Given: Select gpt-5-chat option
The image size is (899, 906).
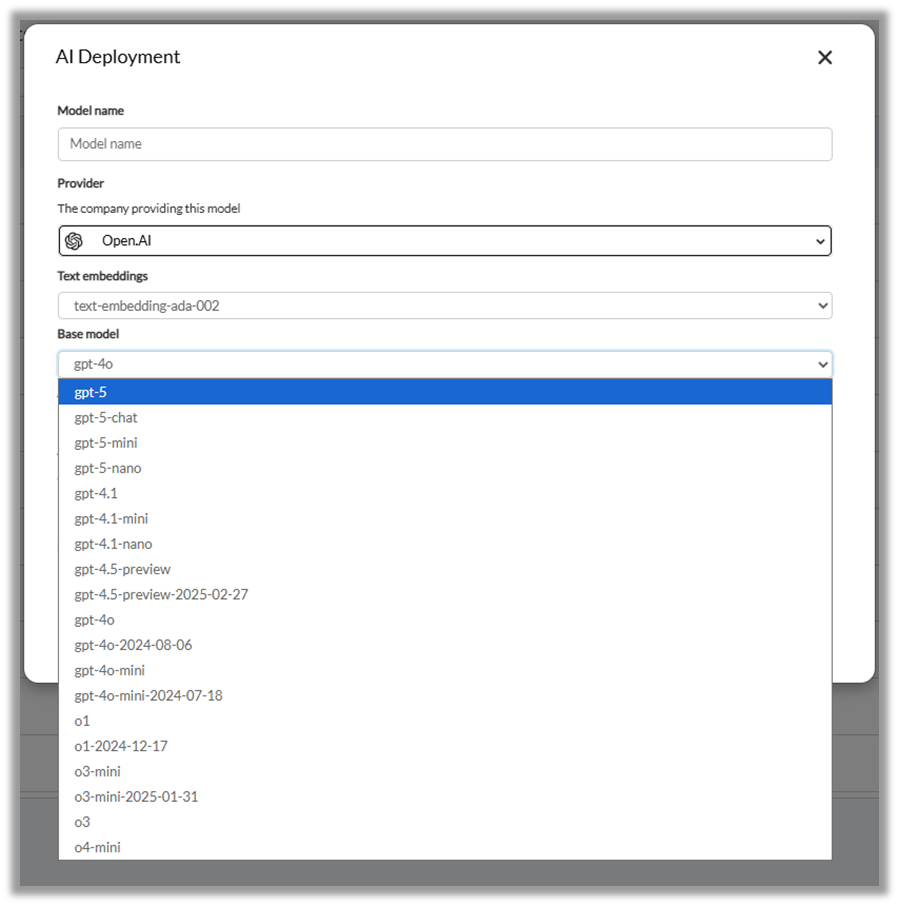Looking at the screenshot, I should point(445,418).
